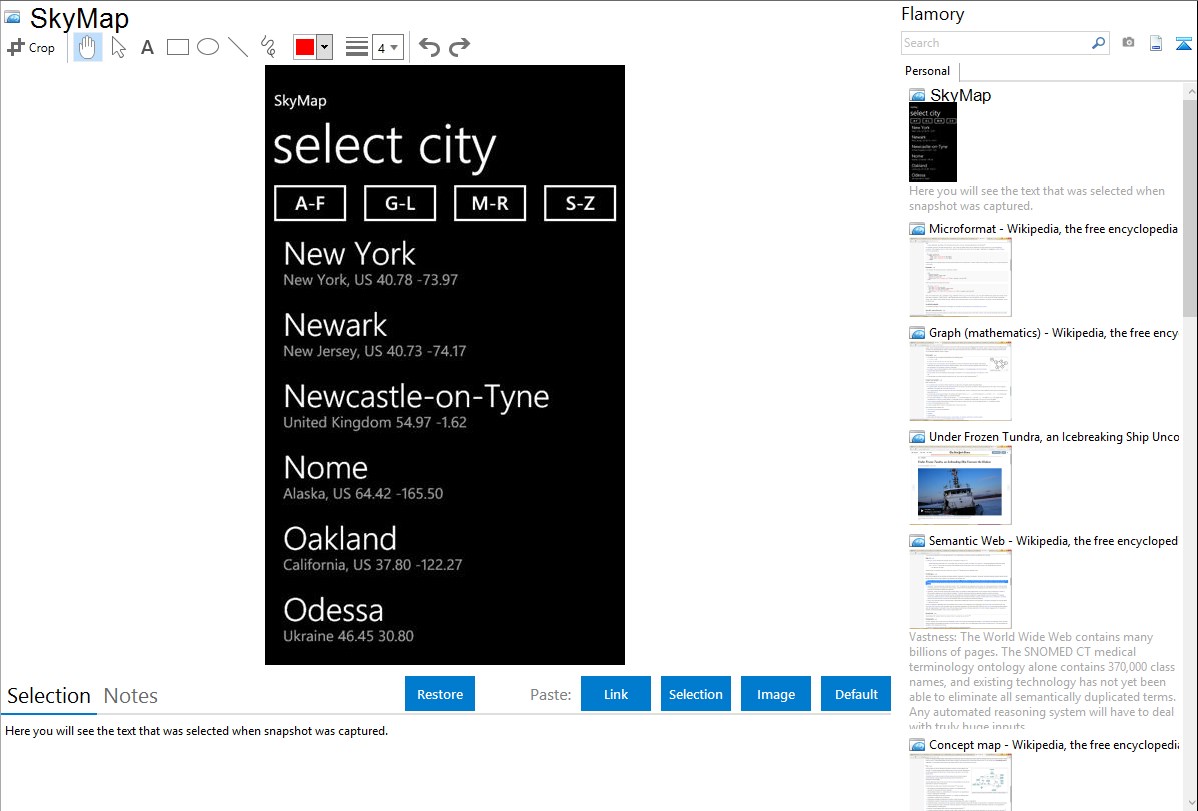Click into the Flamory search field
The width and height of the screenshot is (1198, 811).
click(995, 43)
